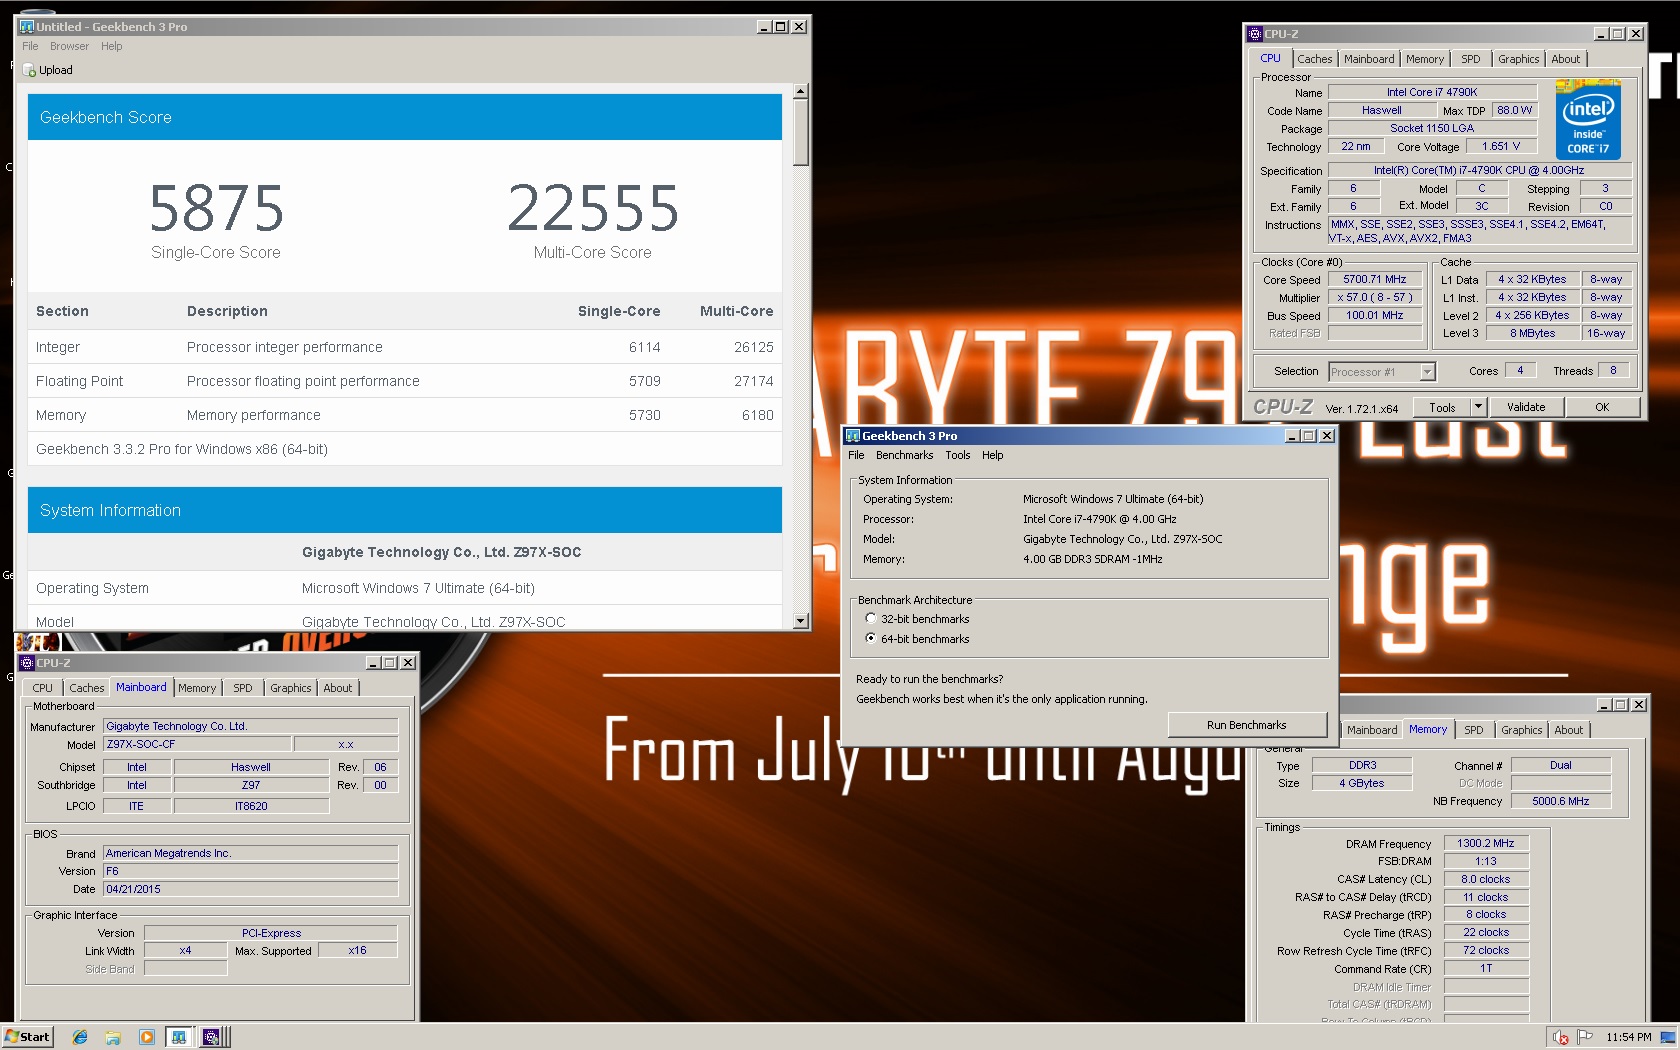Image resolution: width=1680 pixels, height=1050 pixels.
Task: Open the Action Center flag icon in tray
Action: pyautogui.click(x=1585, y=1037)
